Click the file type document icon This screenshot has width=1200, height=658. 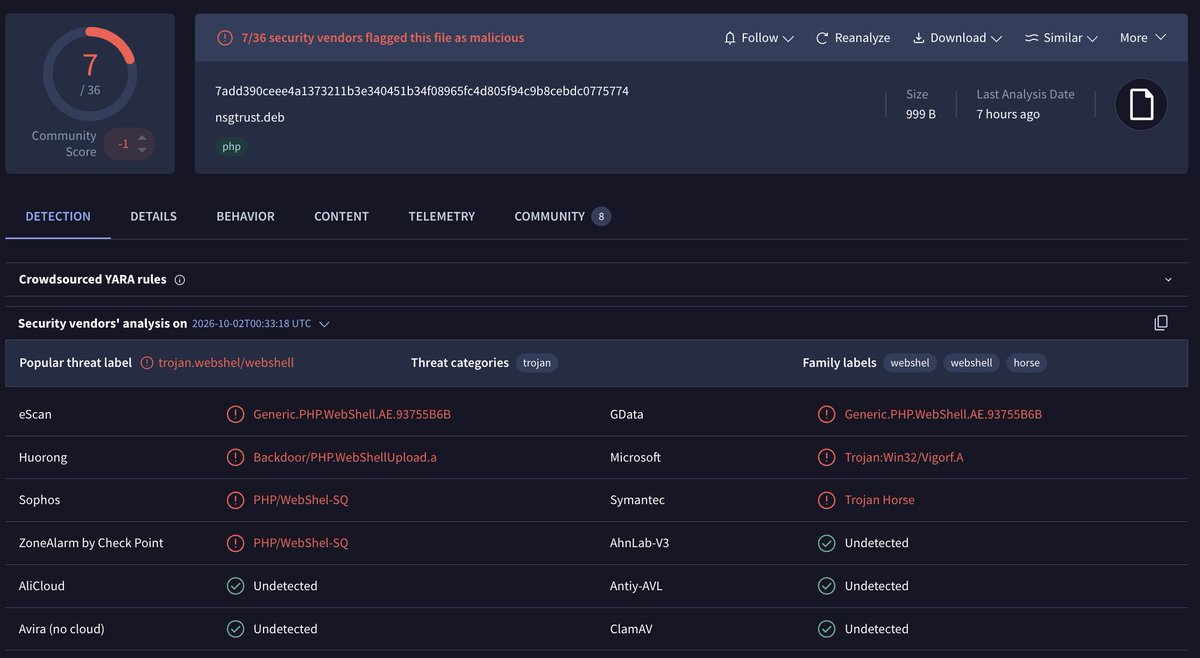pos(1141,104)
